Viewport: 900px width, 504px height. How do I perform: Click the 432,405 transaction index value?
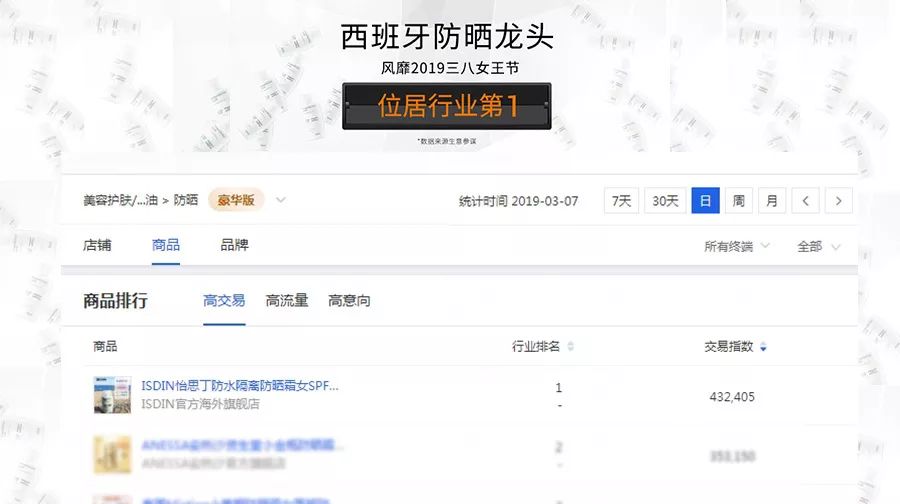tap(732, 397)
